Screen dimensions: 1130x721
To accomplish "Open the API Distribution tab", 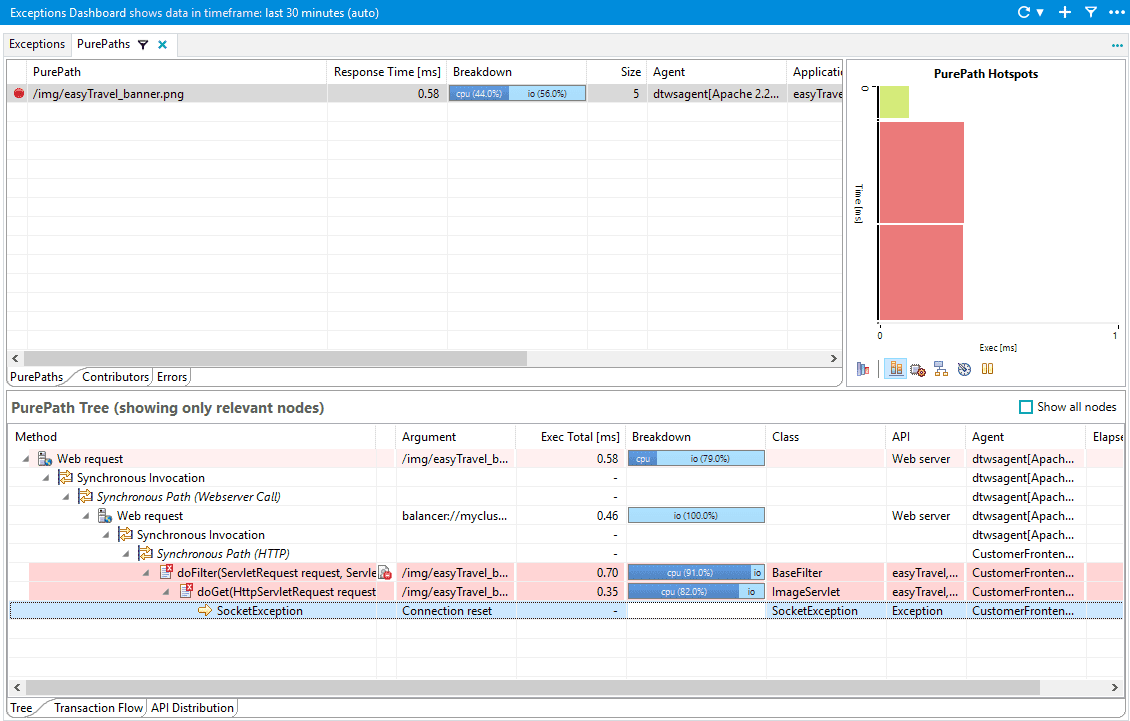I will 192,708.
